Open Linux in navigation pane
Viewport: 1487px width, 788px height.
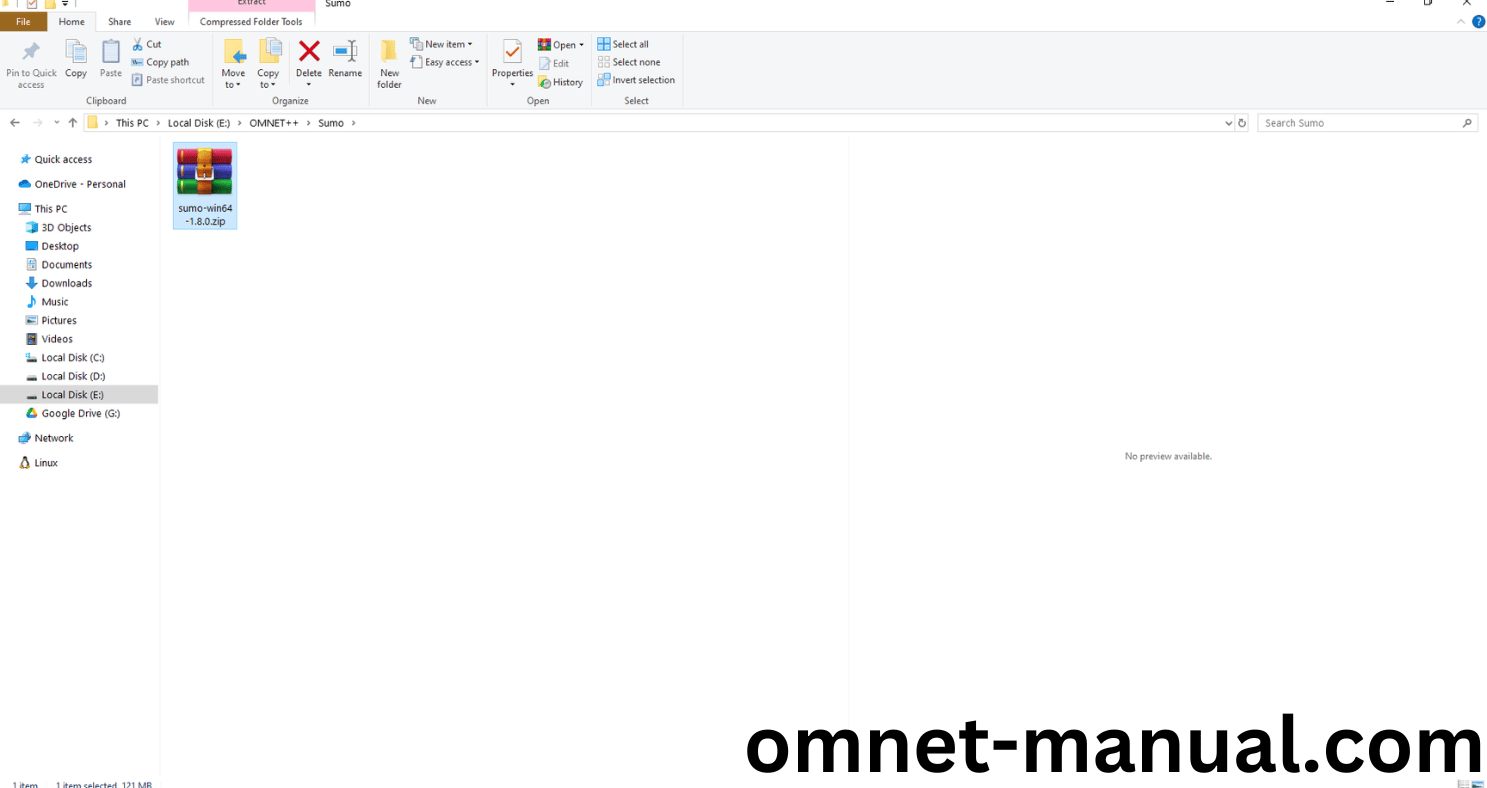pyautogui.click(x=46, y=463)
